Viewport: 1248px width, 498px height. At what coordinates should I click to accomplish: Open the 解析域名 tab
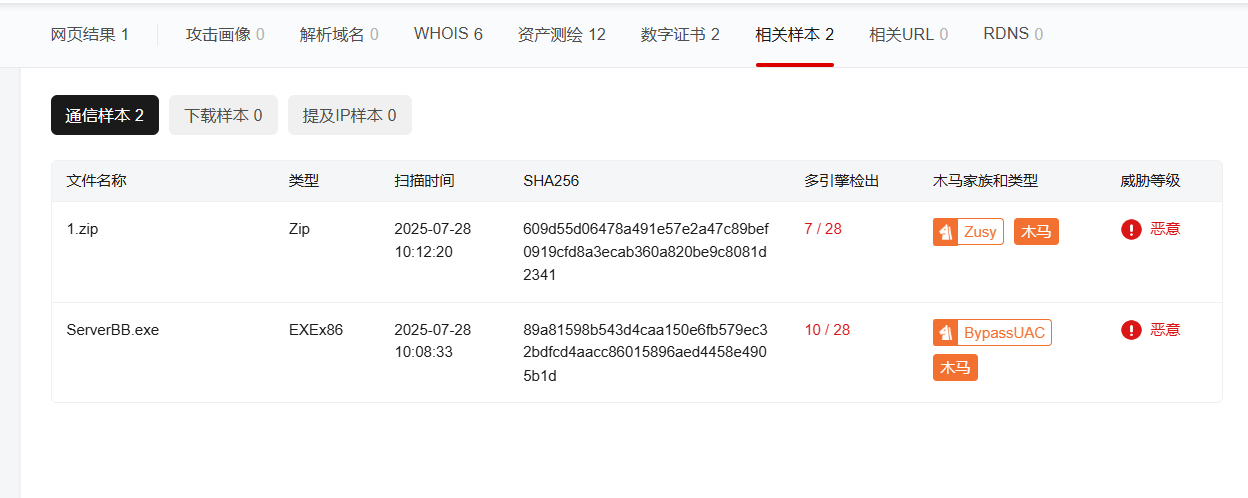[x=339, y=35]
